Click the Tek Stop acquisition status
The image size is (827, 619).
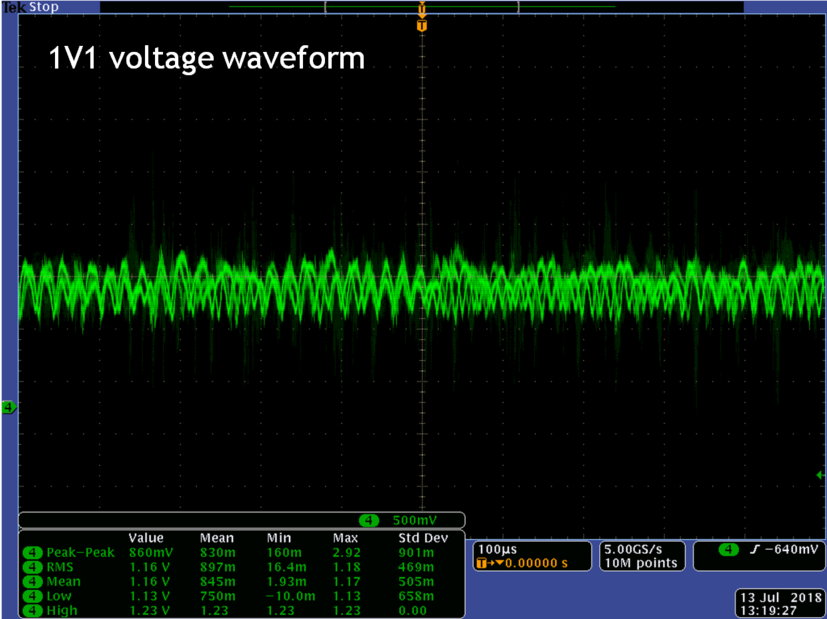pos(31,7)
